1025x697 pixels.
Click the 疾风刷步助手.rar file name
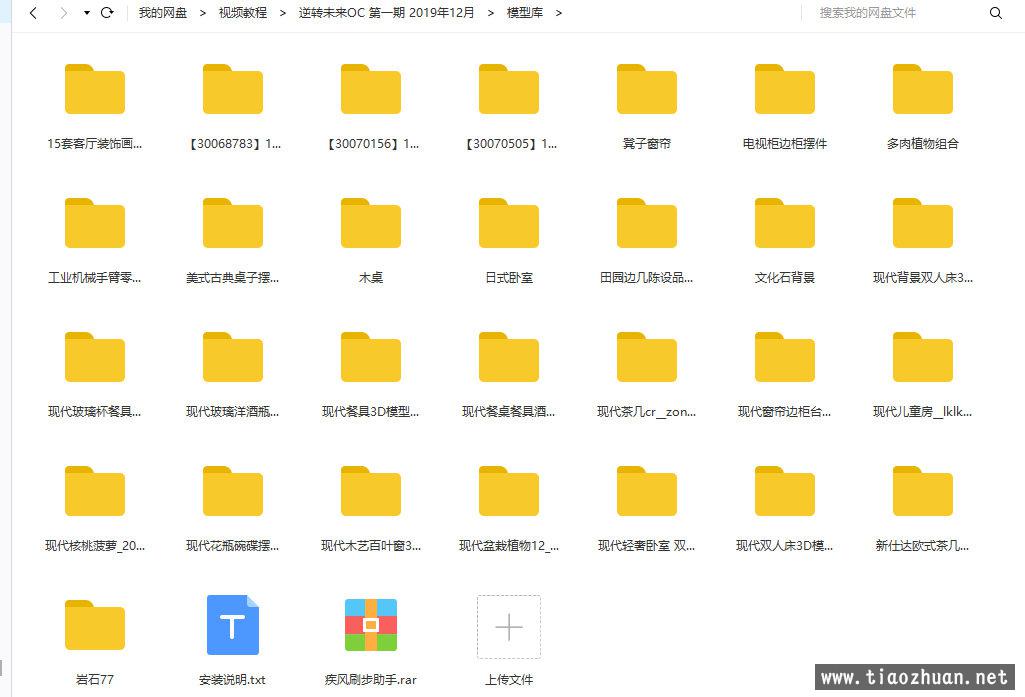[x=371, y=680]
